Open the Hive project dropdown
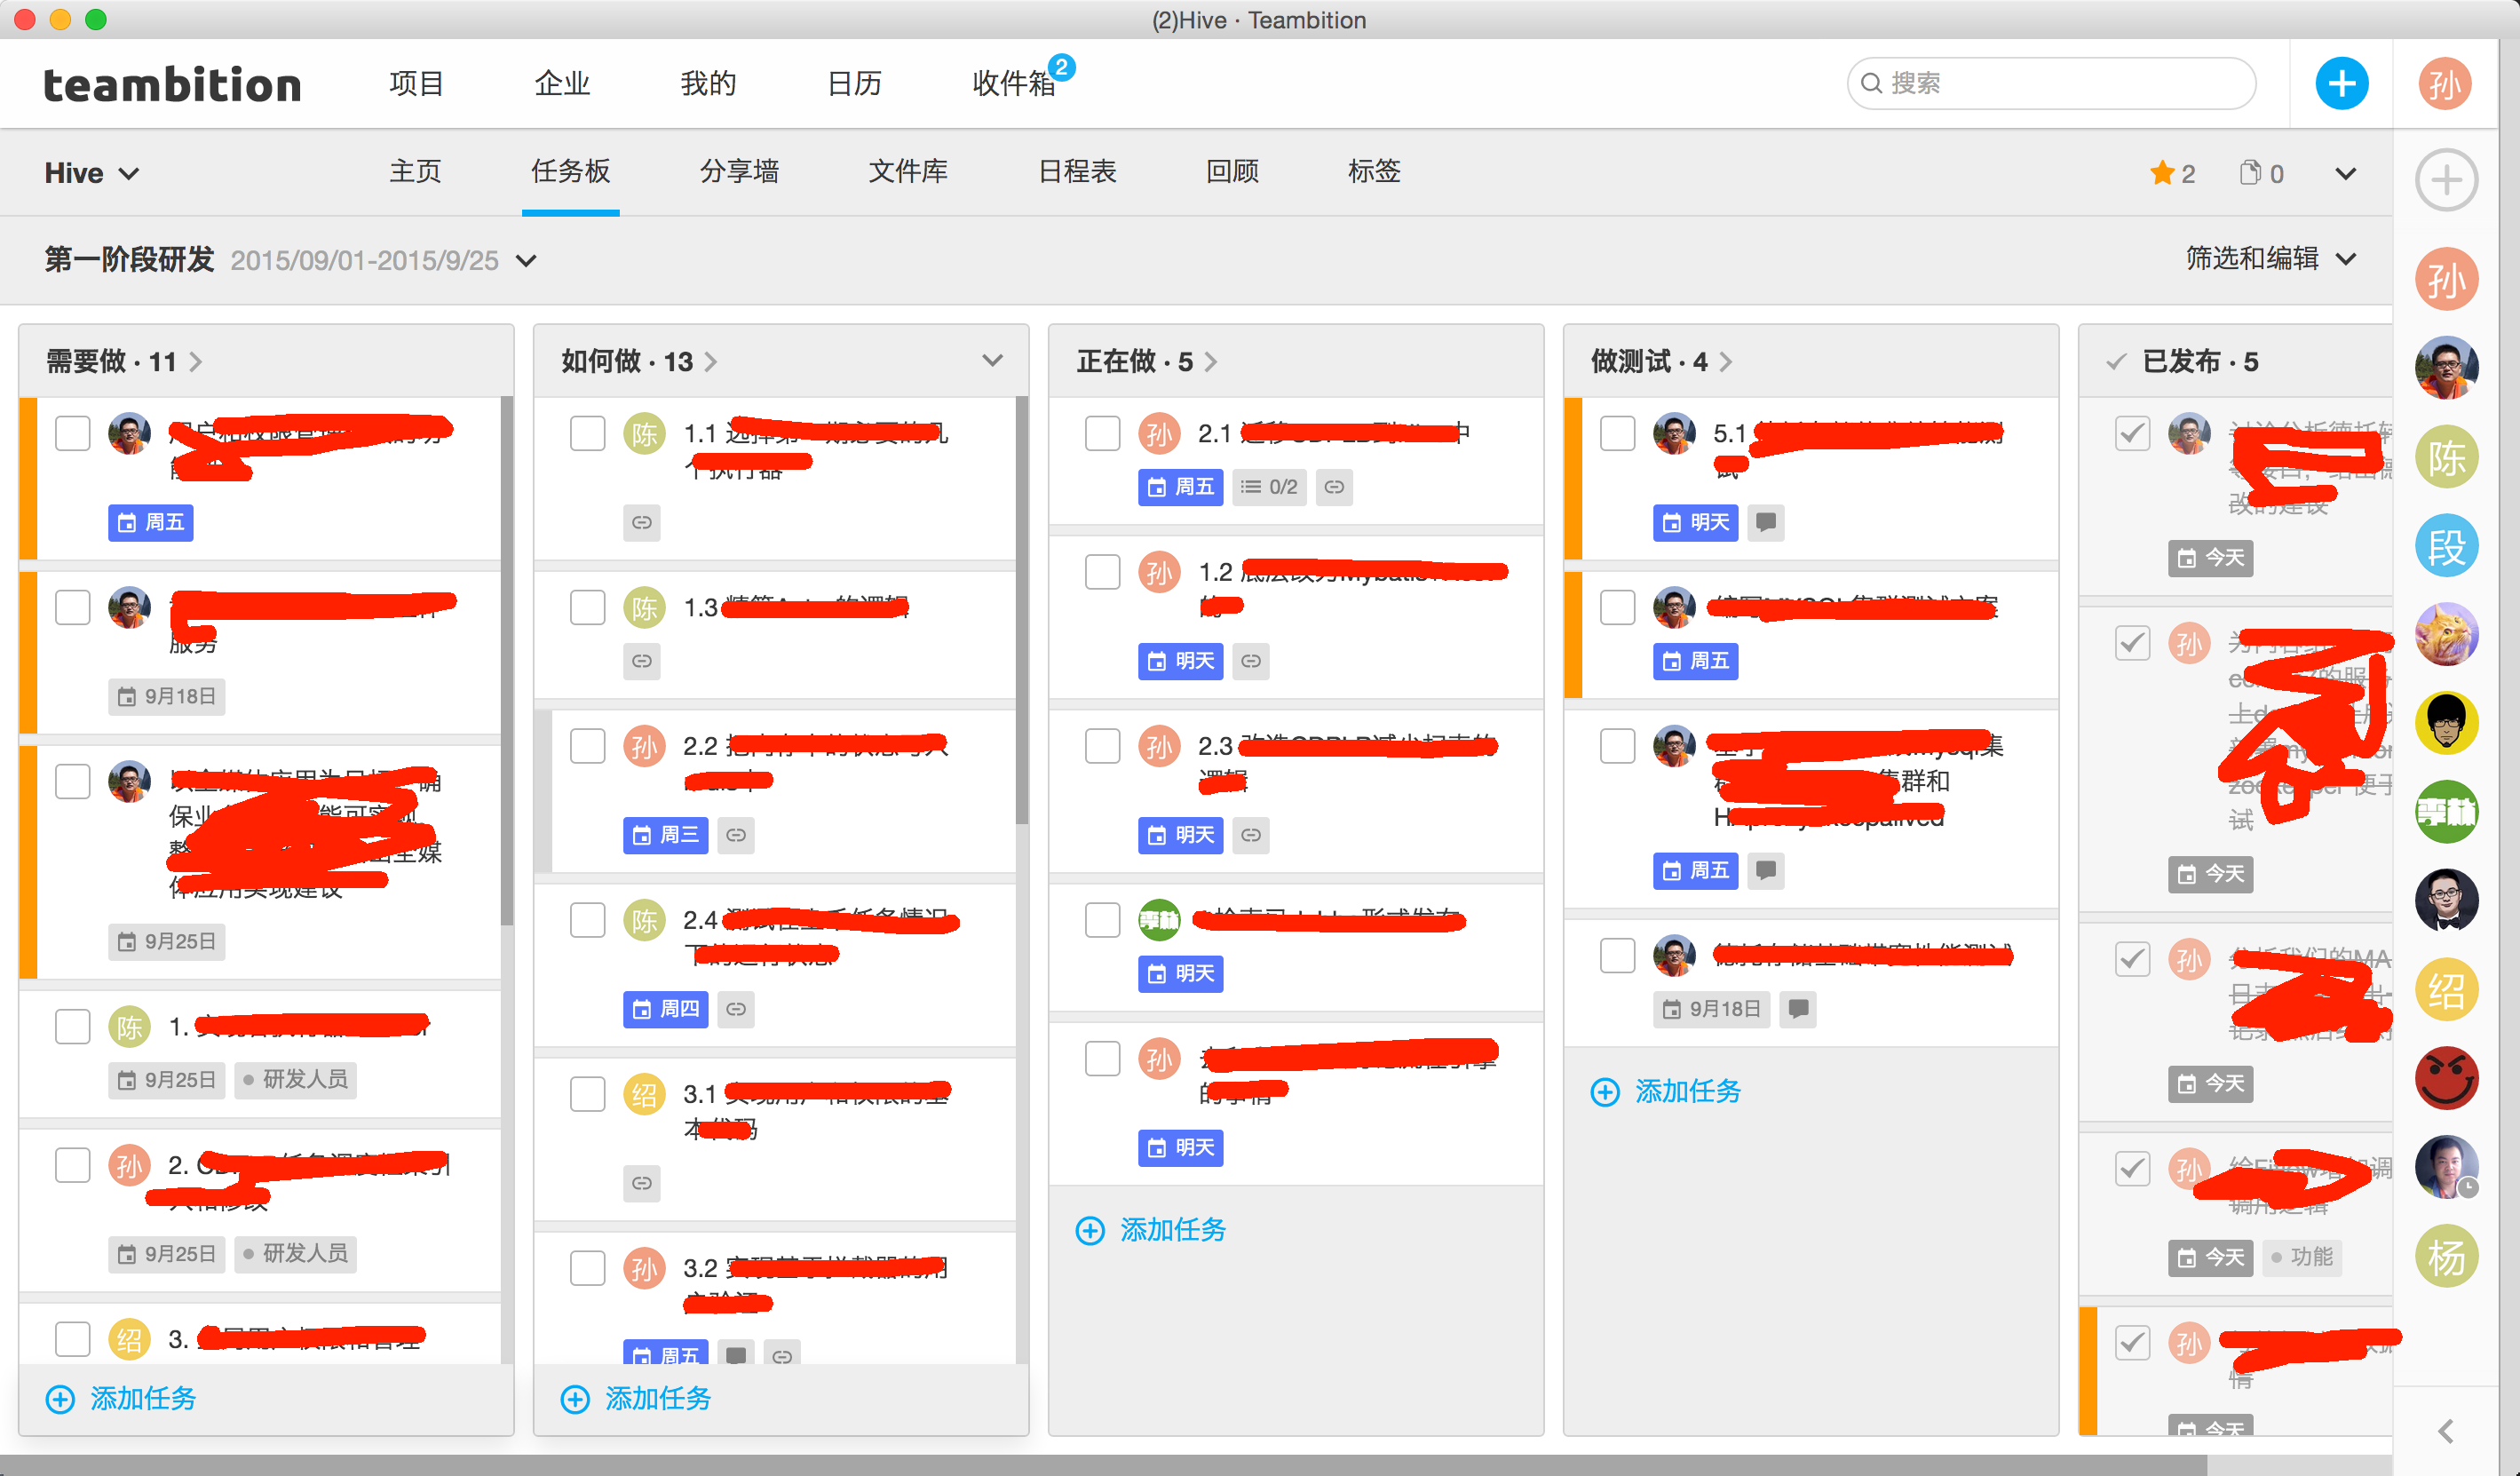 pos(91,174)
